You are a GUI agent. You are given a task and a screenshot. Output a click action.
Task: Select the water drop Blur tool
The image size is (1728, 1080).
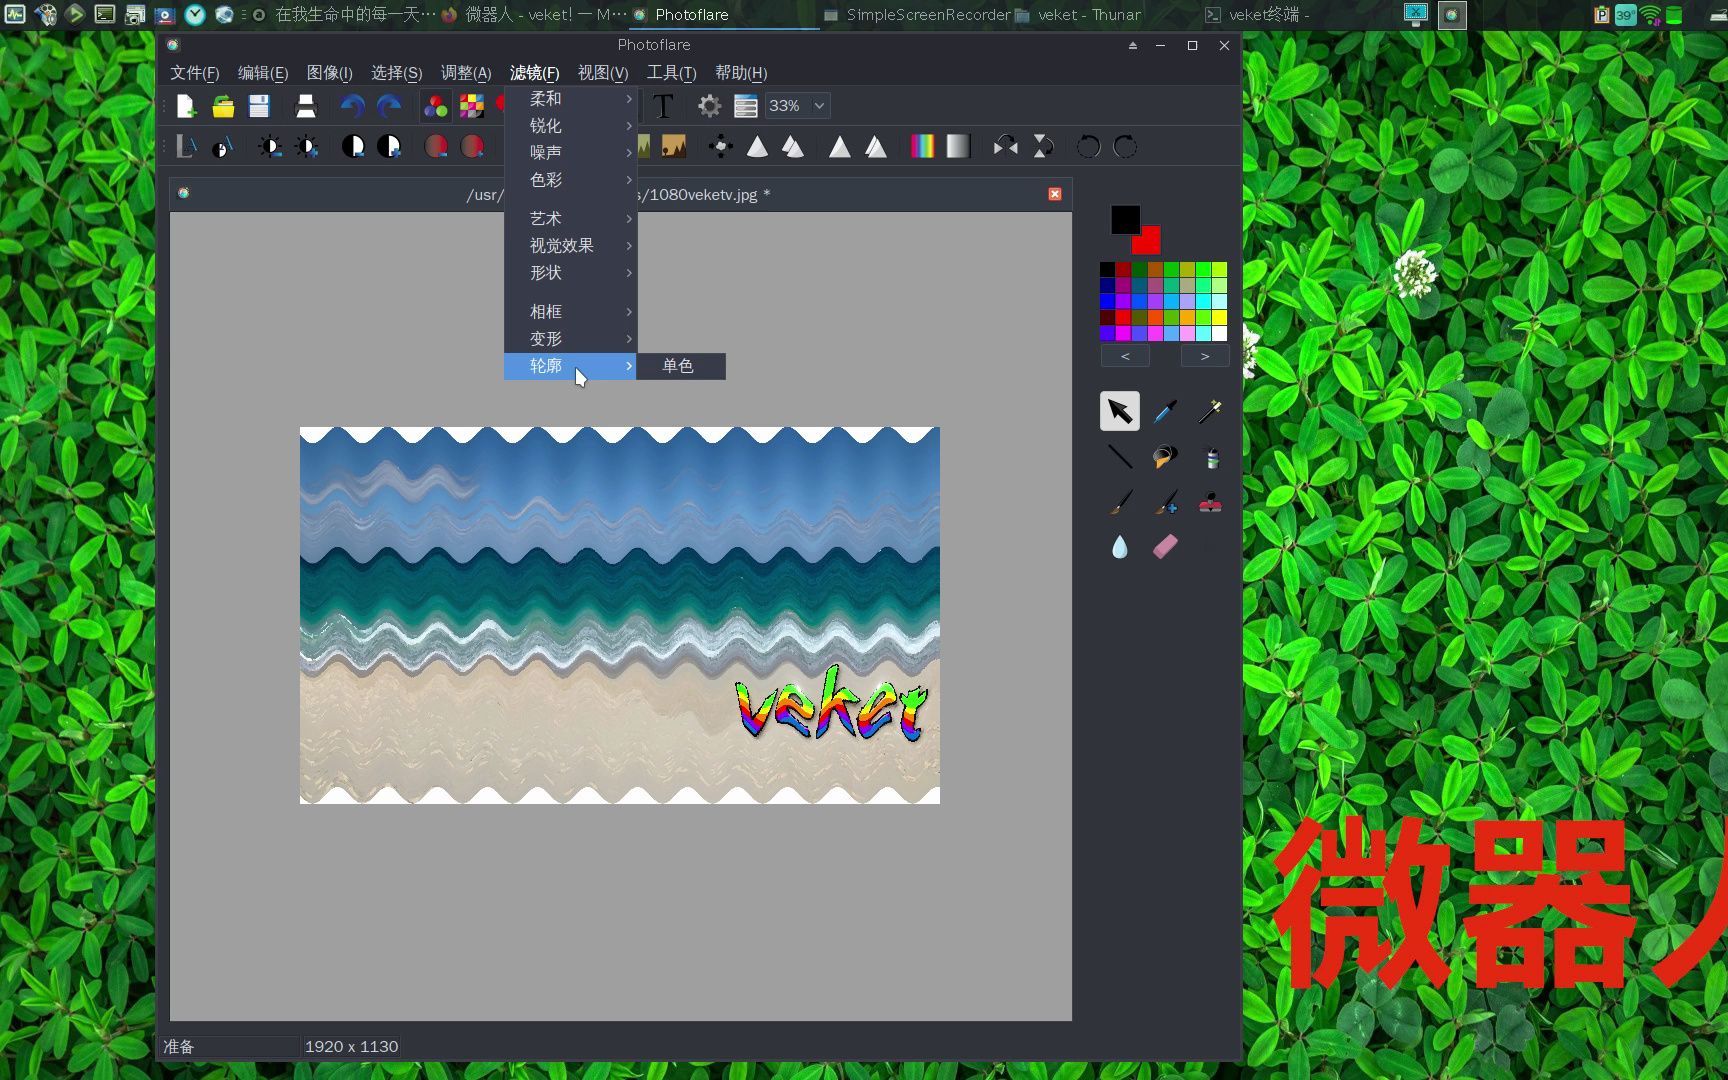(x=1120, y=546)
